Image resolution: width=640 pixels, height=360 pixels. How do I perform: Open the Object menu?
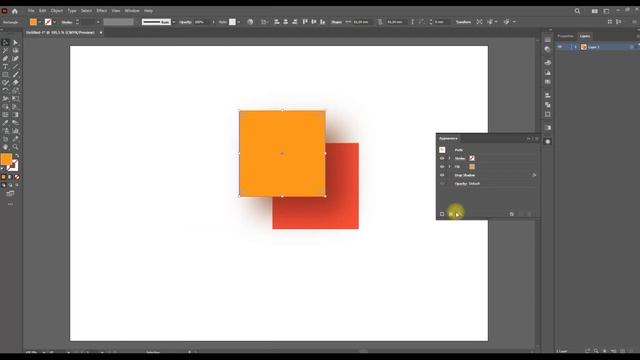click(57, 11)
